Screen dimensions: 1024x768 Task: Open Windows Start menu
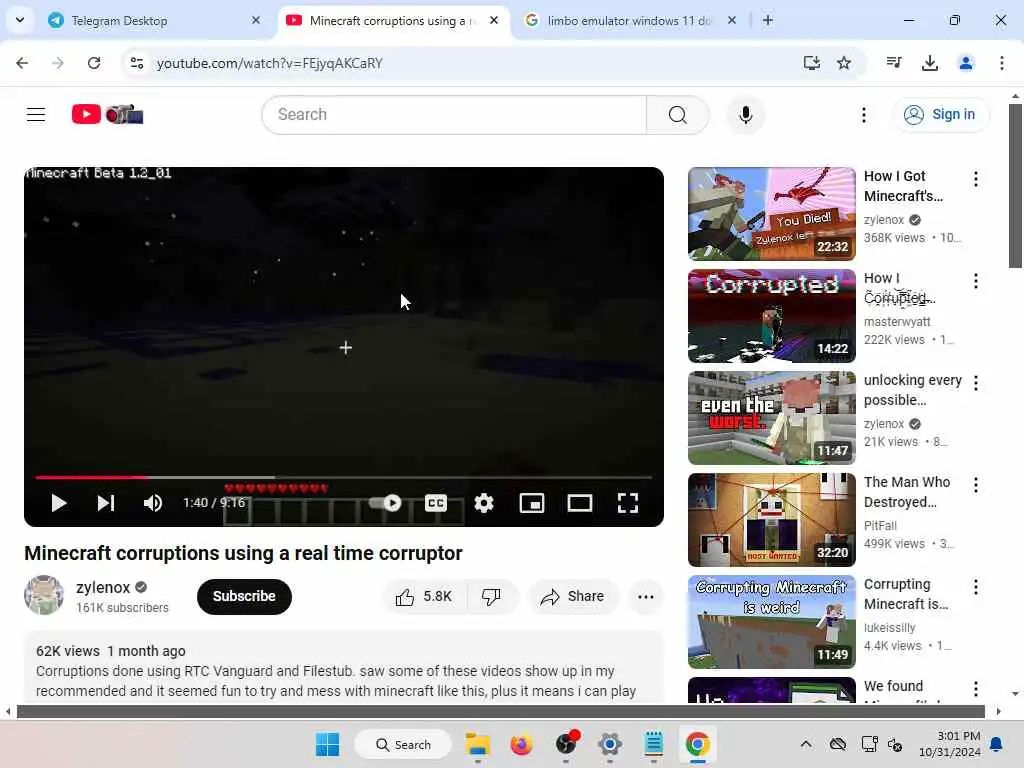[x=327, y=744]
